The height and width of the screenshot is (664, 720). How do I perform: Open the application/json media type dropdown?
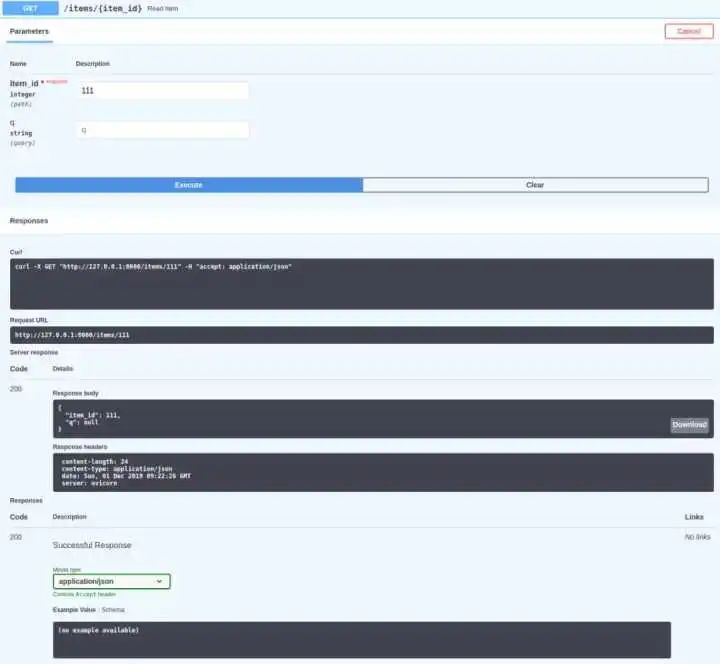click(112, 581)
